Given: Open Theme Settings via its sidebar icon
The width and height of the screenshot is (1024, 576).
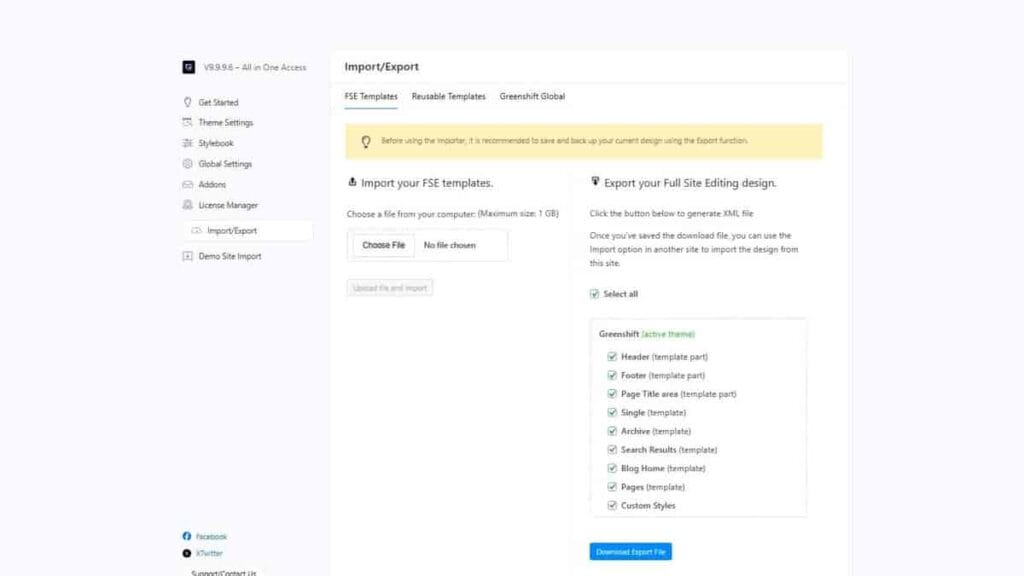Looking at the screenshot, I should [187, 122].
